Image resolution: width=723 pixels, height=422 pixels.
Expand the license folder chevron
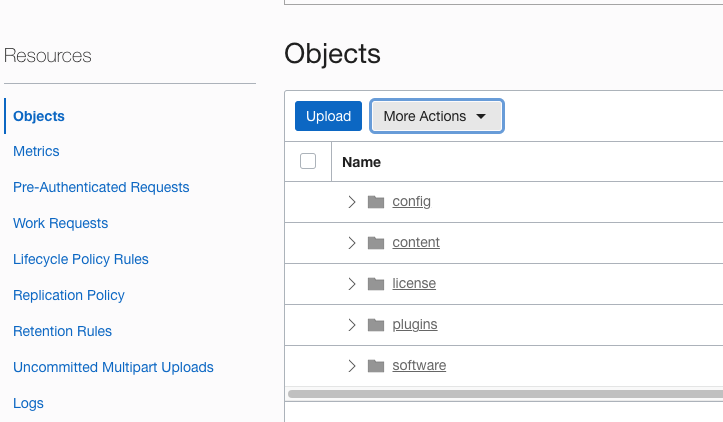(x=351, y=284)
